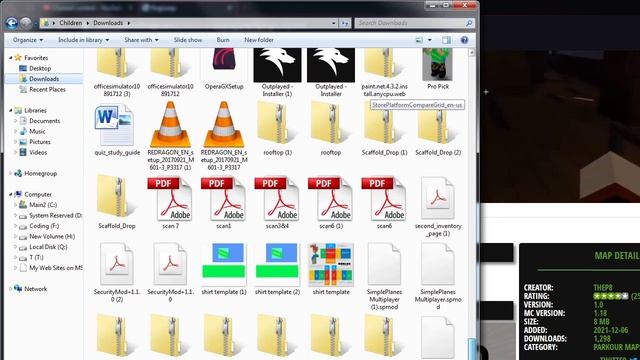The width and height of the screenshot is (640, 360).
Task: Open the Videos library
Action: click(x=38, y=152)
